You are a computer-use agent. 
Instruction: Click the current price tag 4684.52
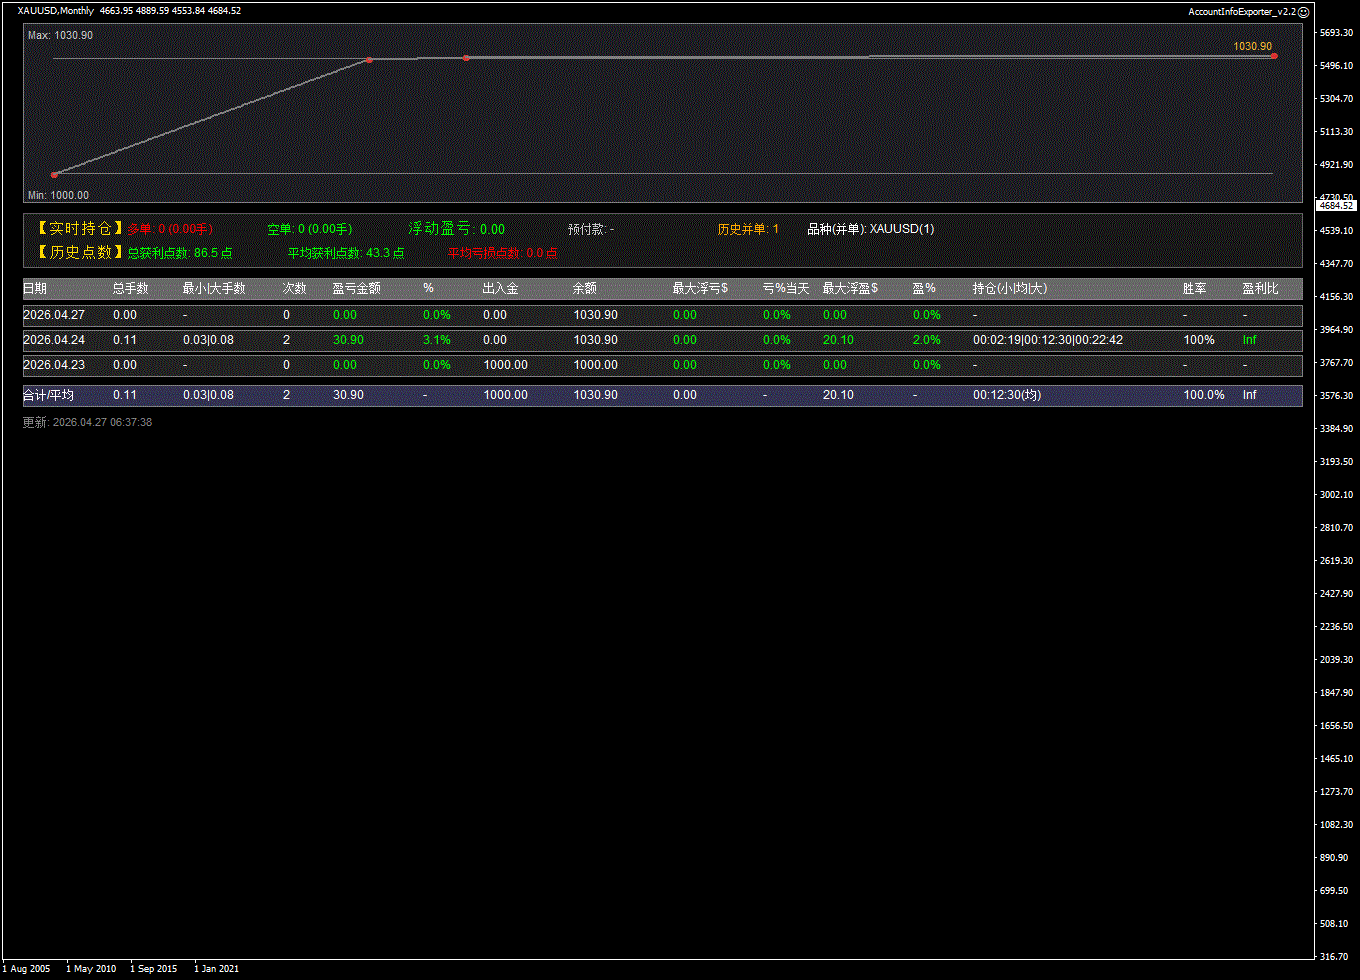coord(1336,205)
